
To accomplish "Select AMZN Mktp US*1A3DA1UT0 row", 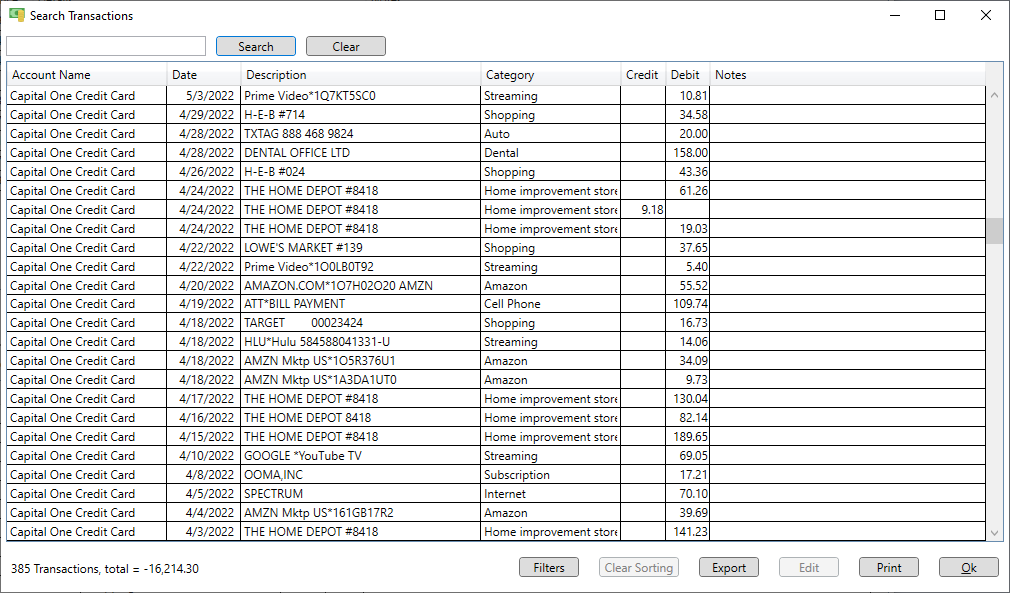I will pos(496,380).
